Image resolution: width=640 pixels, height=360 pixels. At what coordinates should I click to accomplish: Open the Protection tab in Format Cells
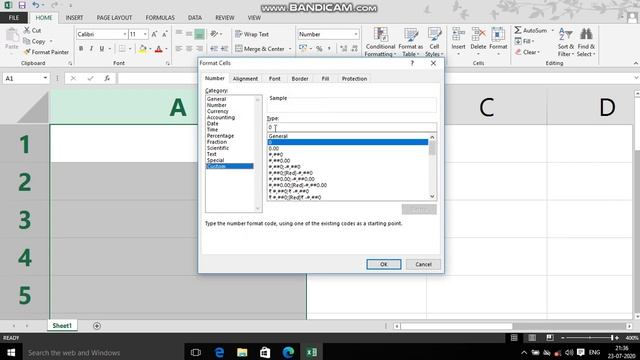point(354,78)
